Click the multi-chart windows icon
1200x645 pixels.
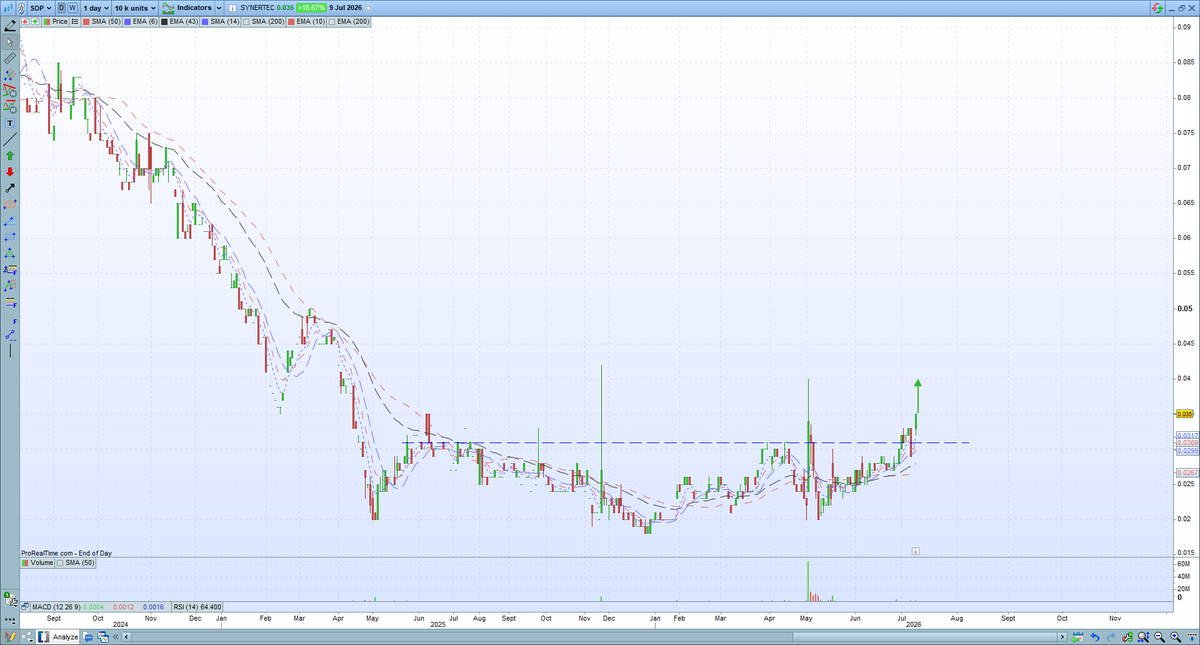103,637
